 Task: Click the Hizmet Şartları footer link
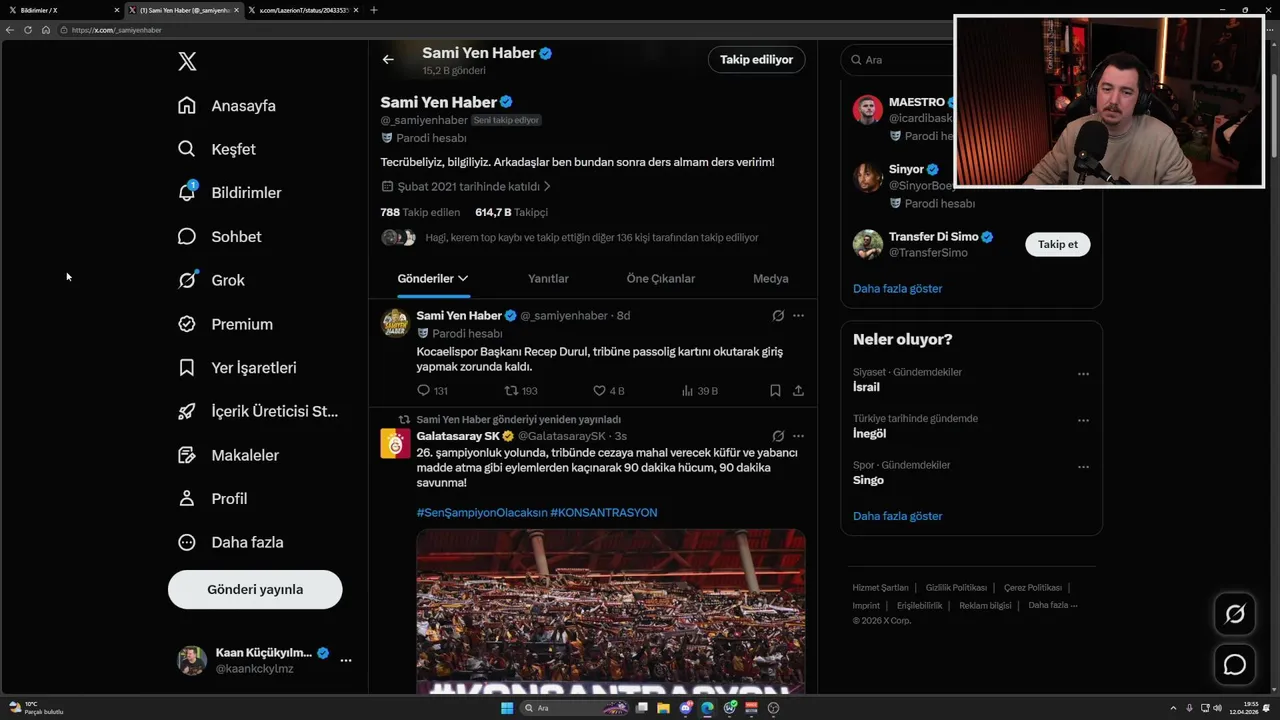880,588
